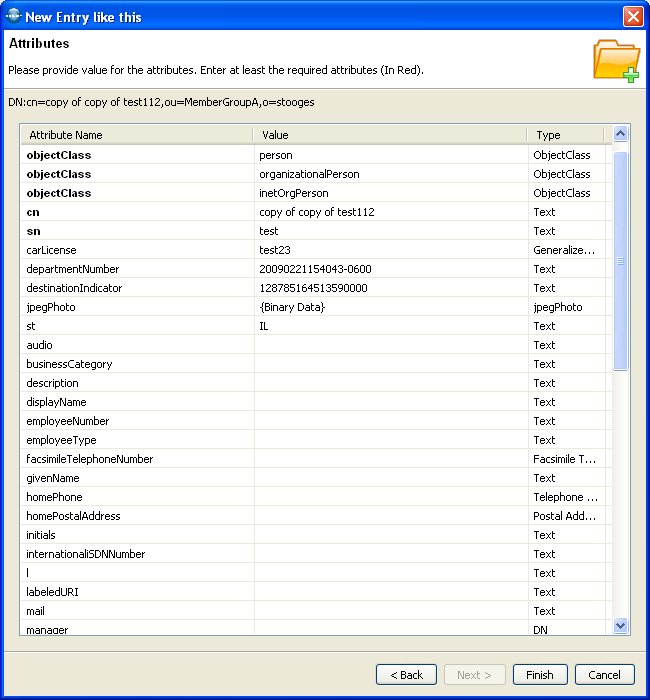Edit the value field for carLicense
The image size is (650, 700).
pyautogui.click(x=390, y=250)
